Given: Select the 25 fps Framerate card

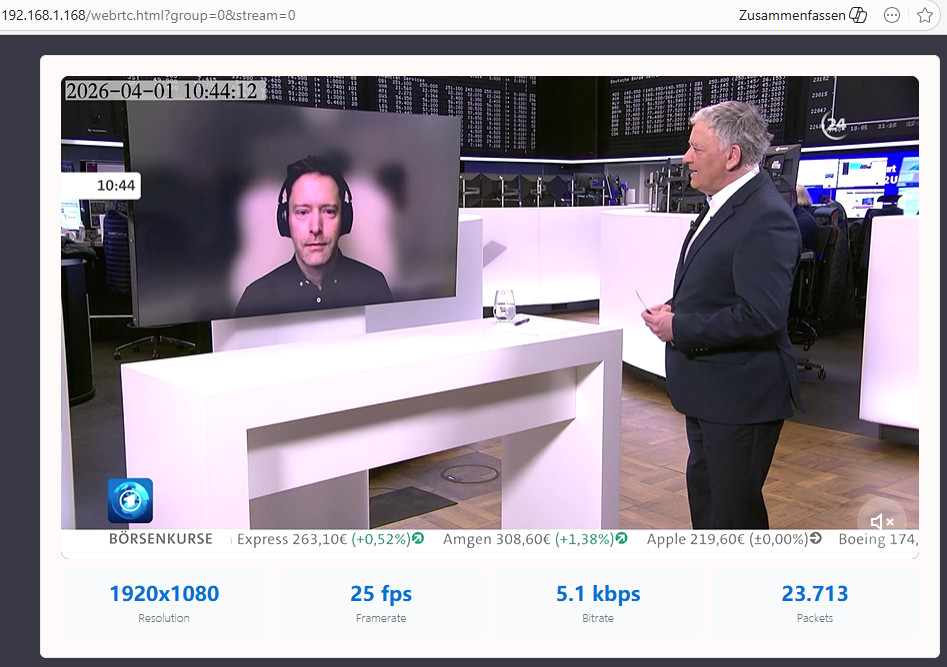Looking at the screenshot, I should pos(381,603).
